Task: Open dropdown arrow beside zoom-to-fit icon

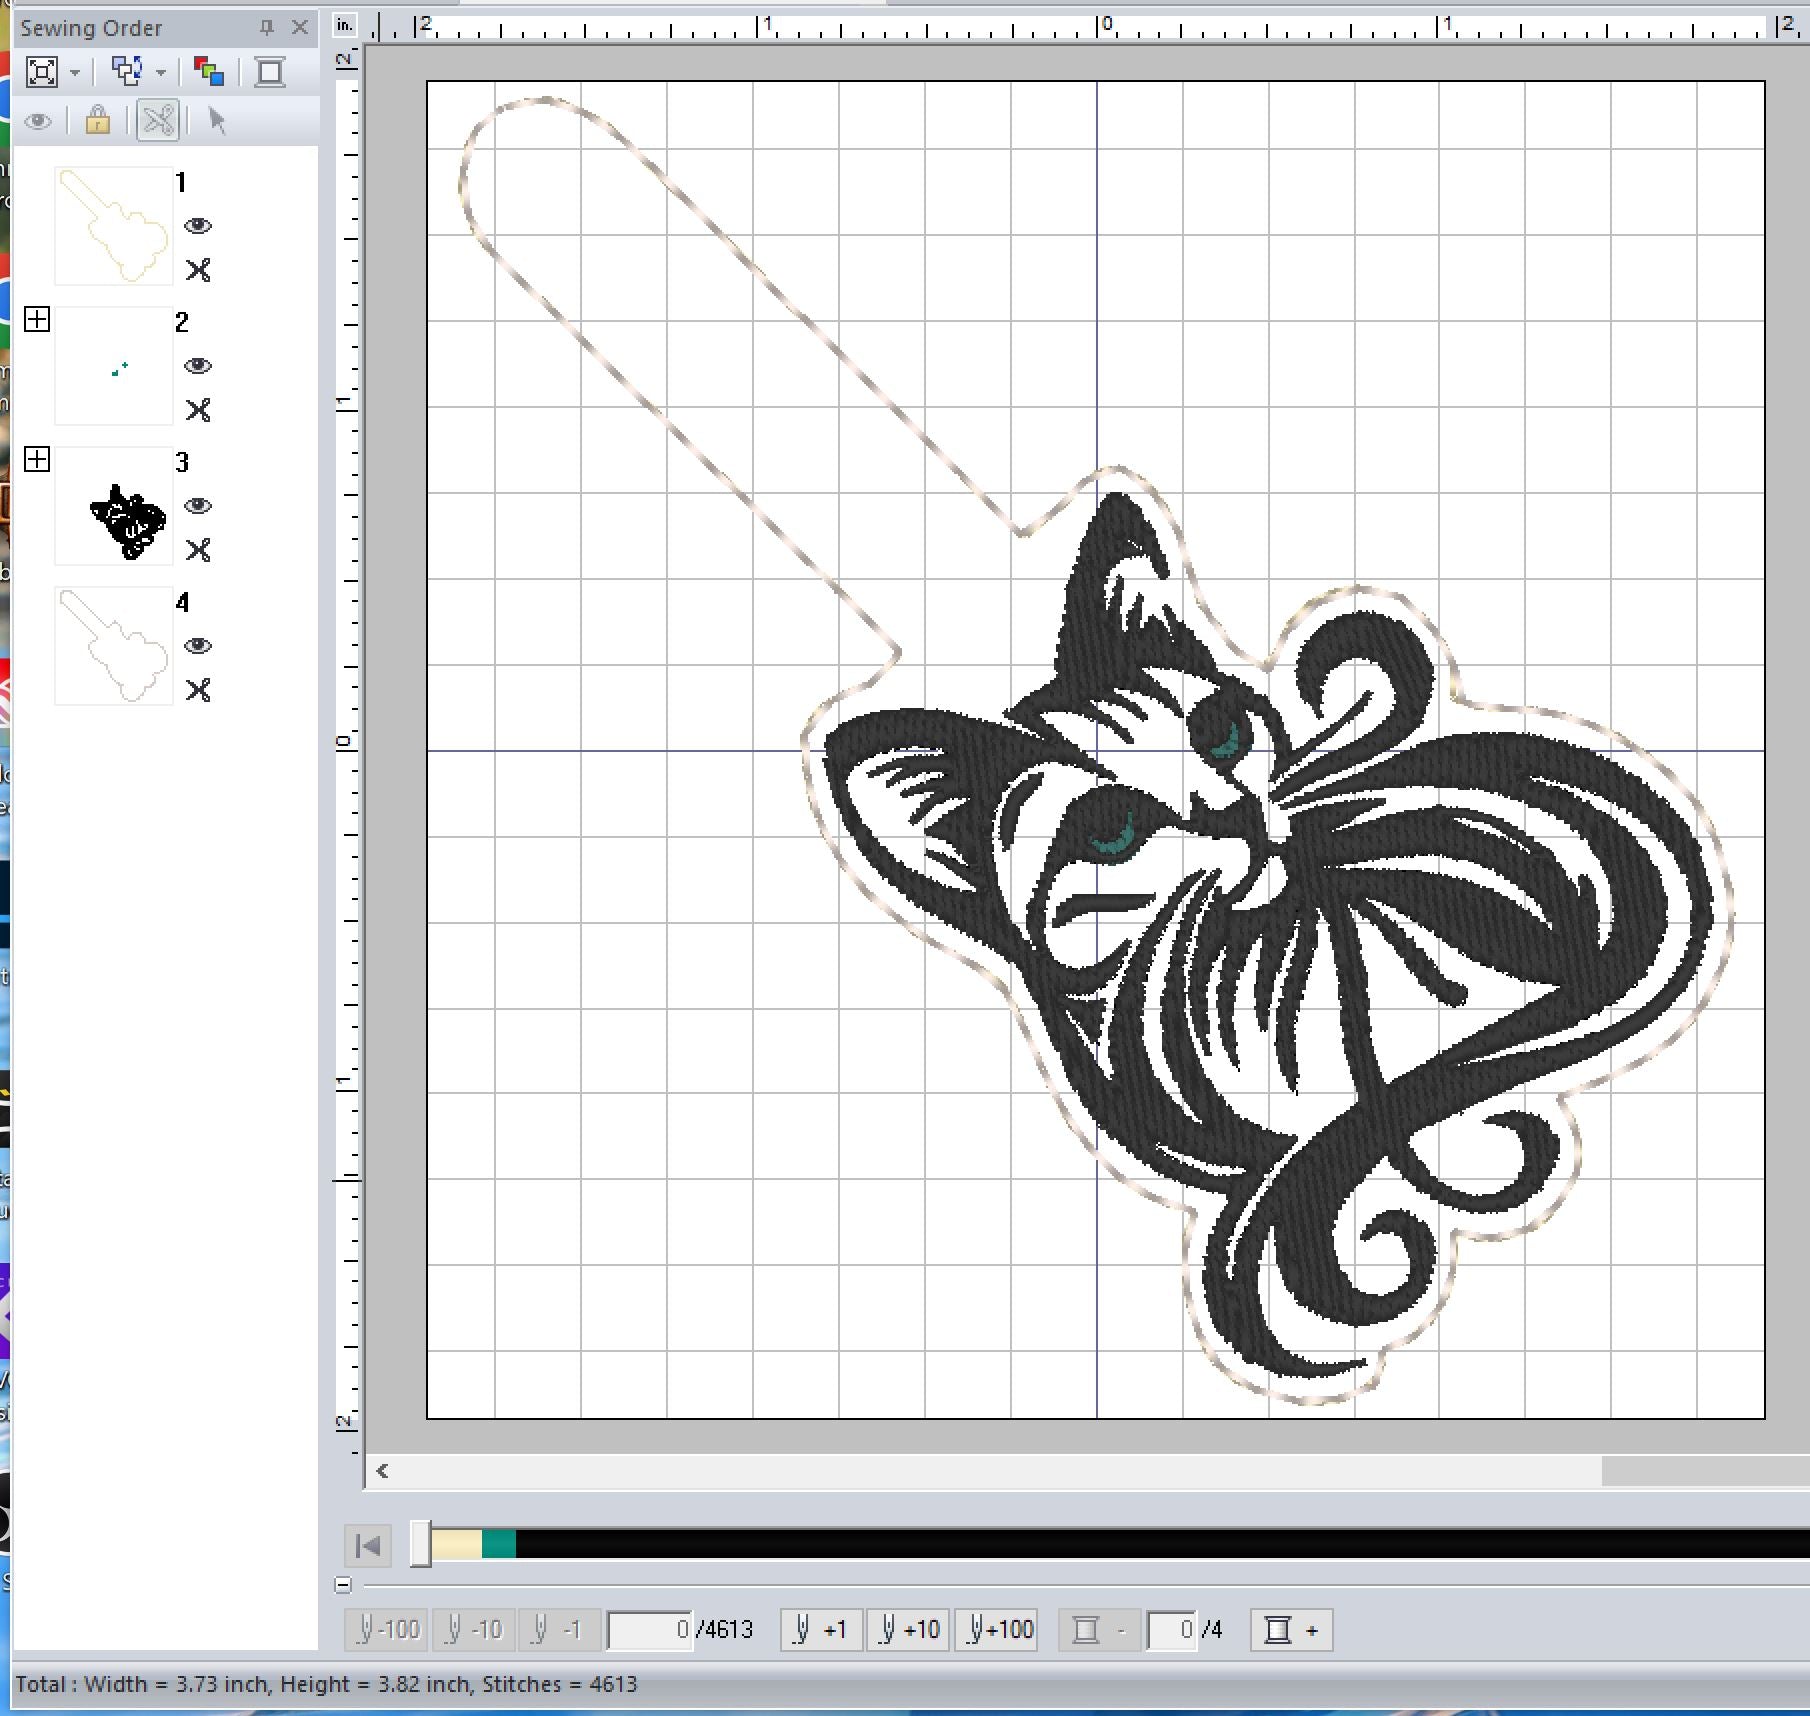Action: (x=75, y=73)
